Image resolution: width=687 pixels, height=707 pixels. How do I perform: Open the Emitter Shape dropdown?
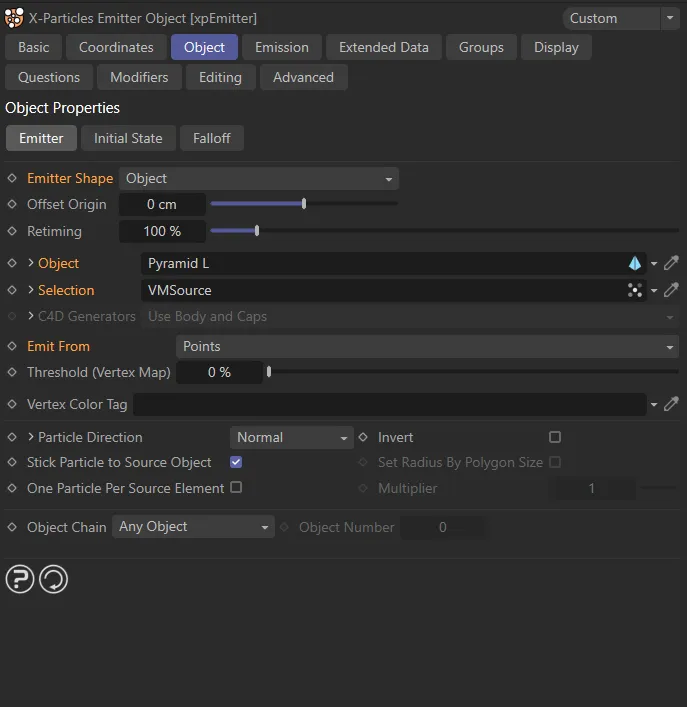[259, 179]
